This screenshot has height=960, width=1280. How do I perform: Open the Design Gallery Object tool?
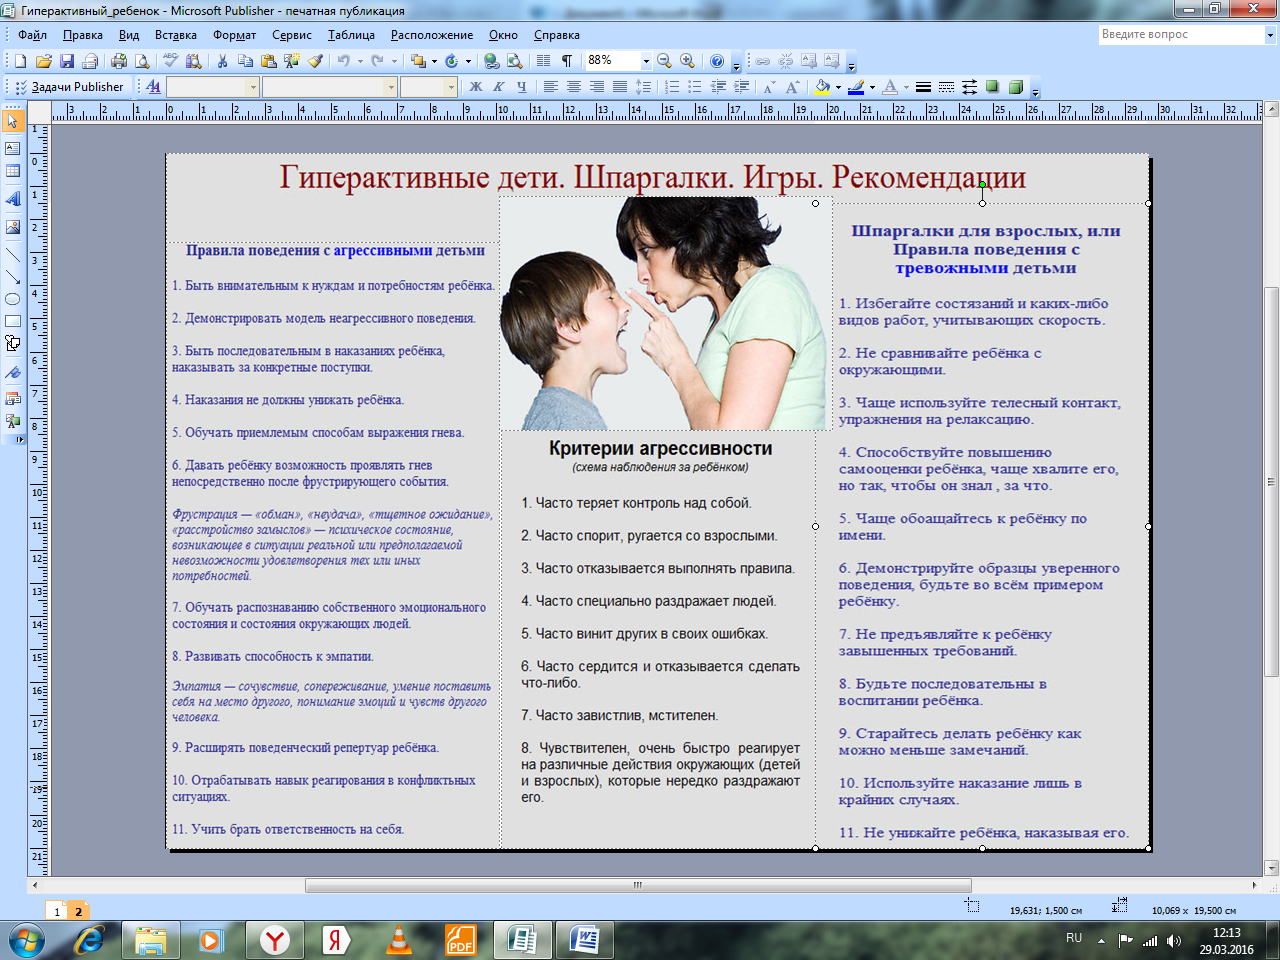[13, 398]
